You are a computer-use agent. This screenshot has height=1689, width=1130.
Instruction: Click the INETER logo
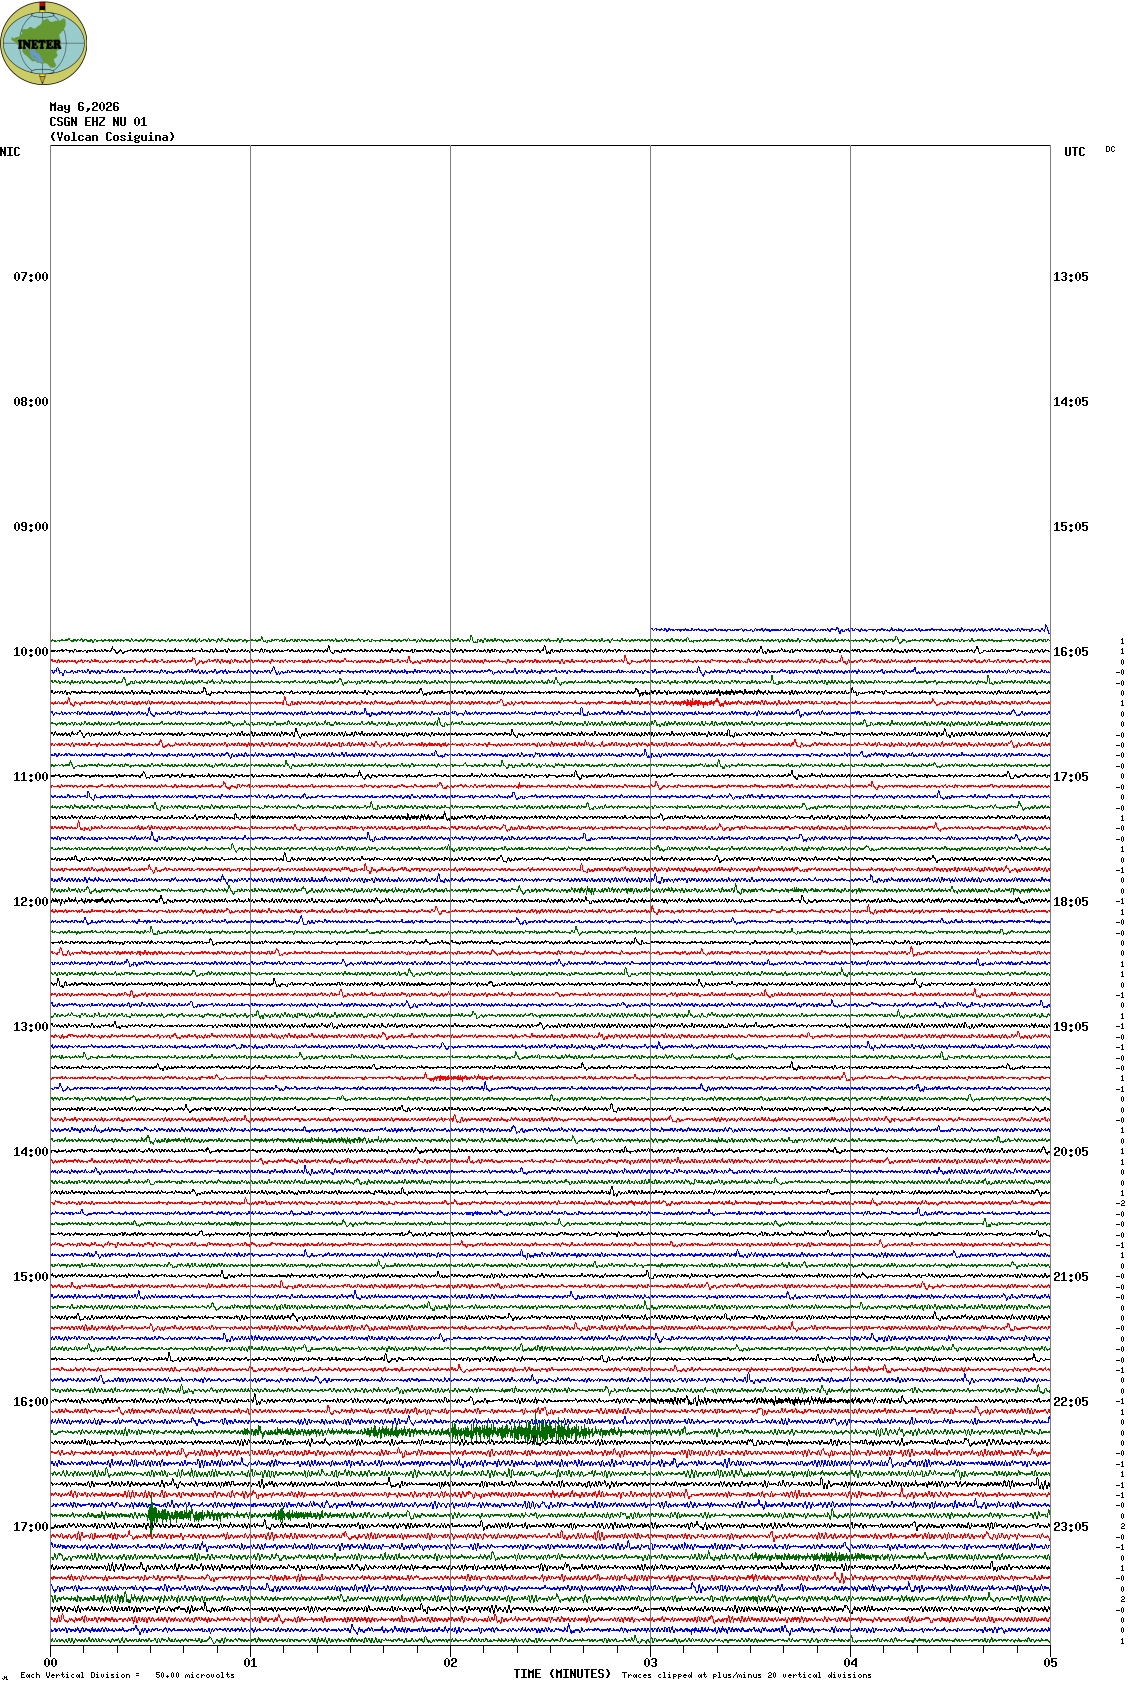point(44,43)
